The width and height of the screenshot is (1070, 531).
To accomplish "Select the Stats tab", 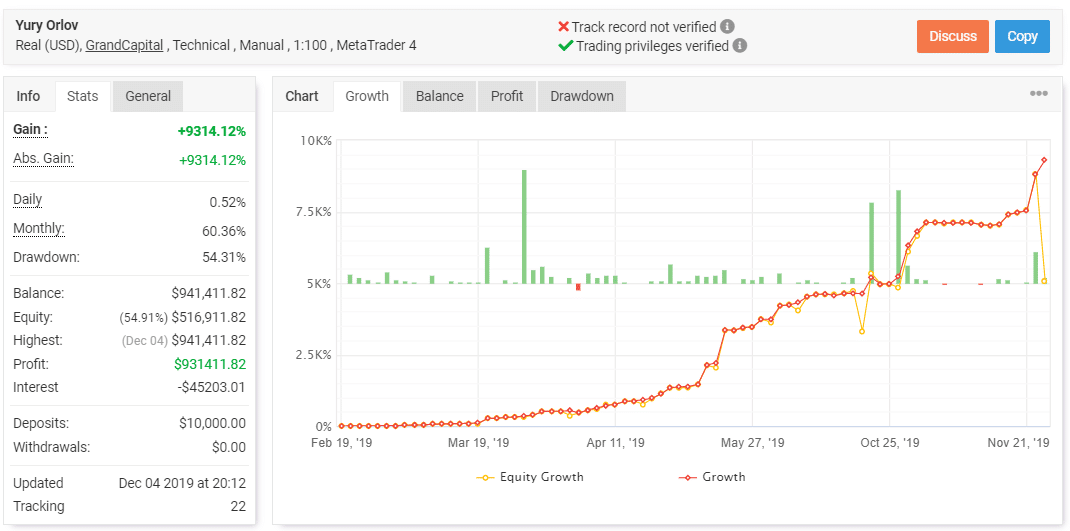I will pyautogui.click(x=83, y=96).
